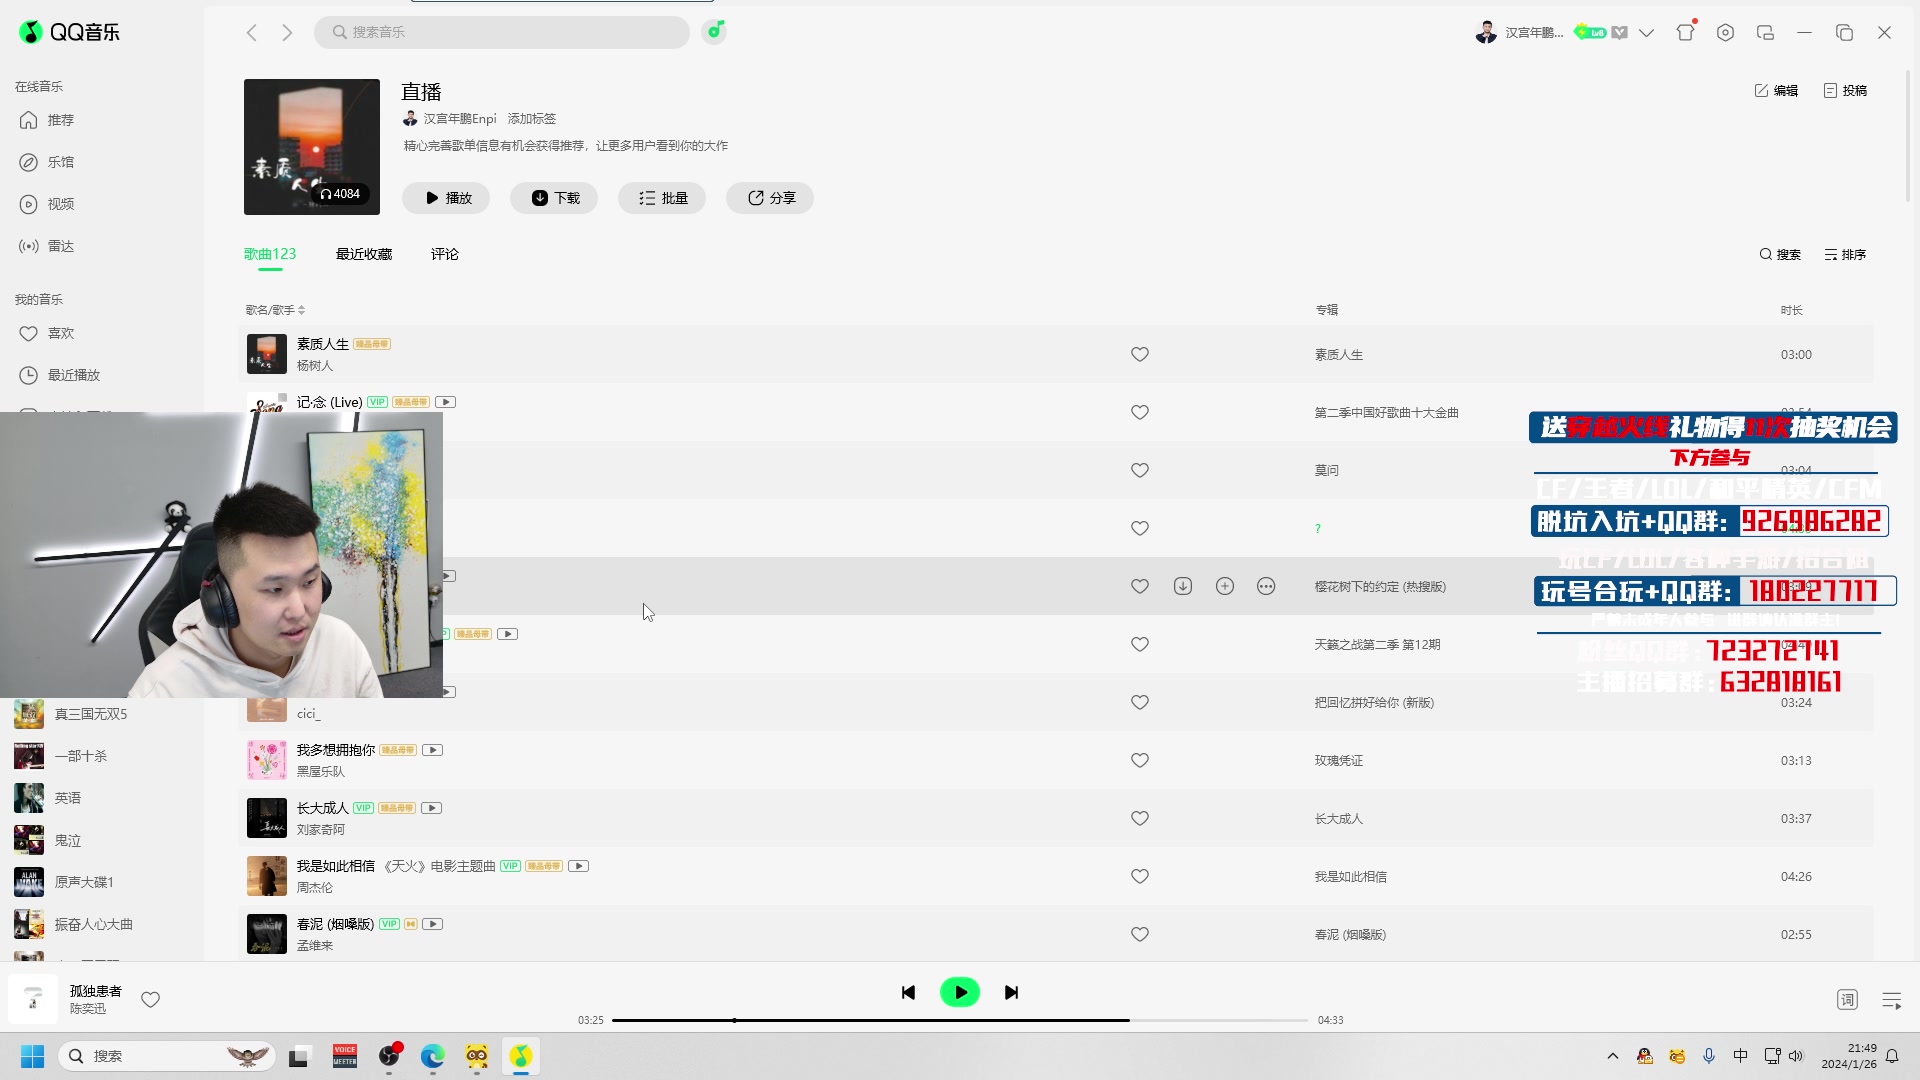Screen dimensions: 1920x1080
Task: Click the green play button in player bar
Action: click(960, 993)
